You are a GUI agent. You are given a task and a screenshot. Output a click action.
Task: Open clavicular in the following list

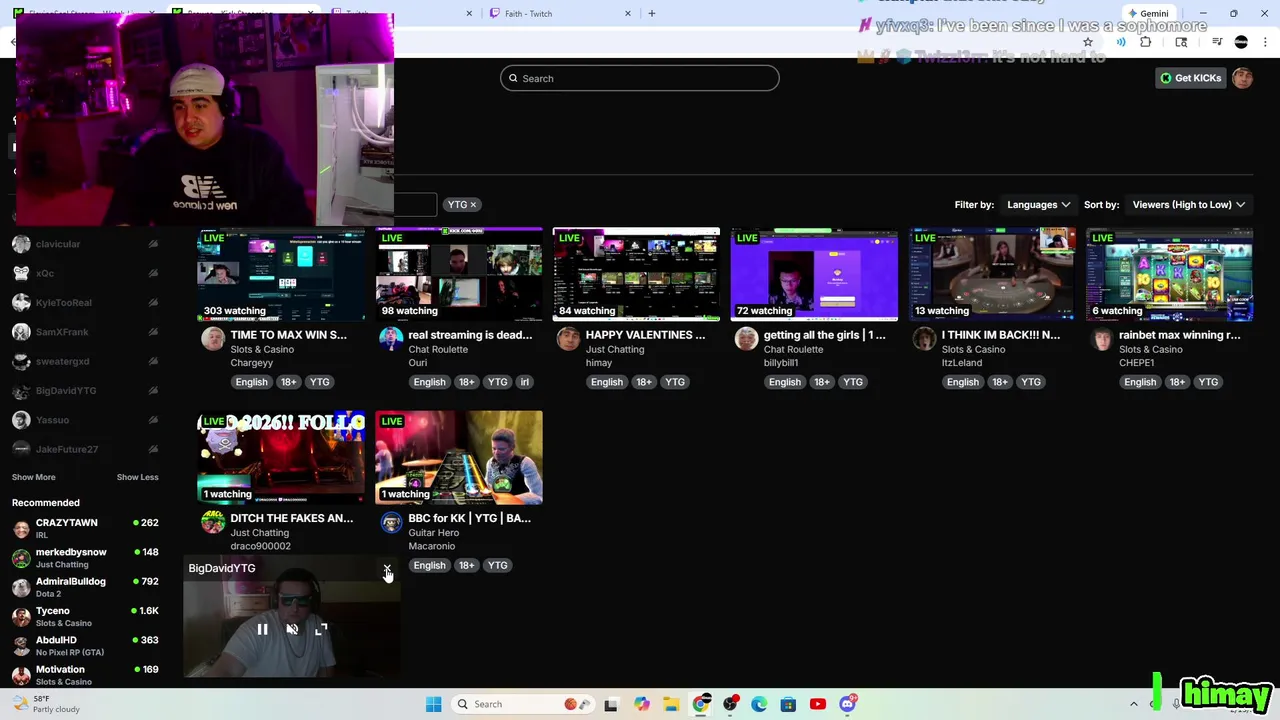coord(85,244)
